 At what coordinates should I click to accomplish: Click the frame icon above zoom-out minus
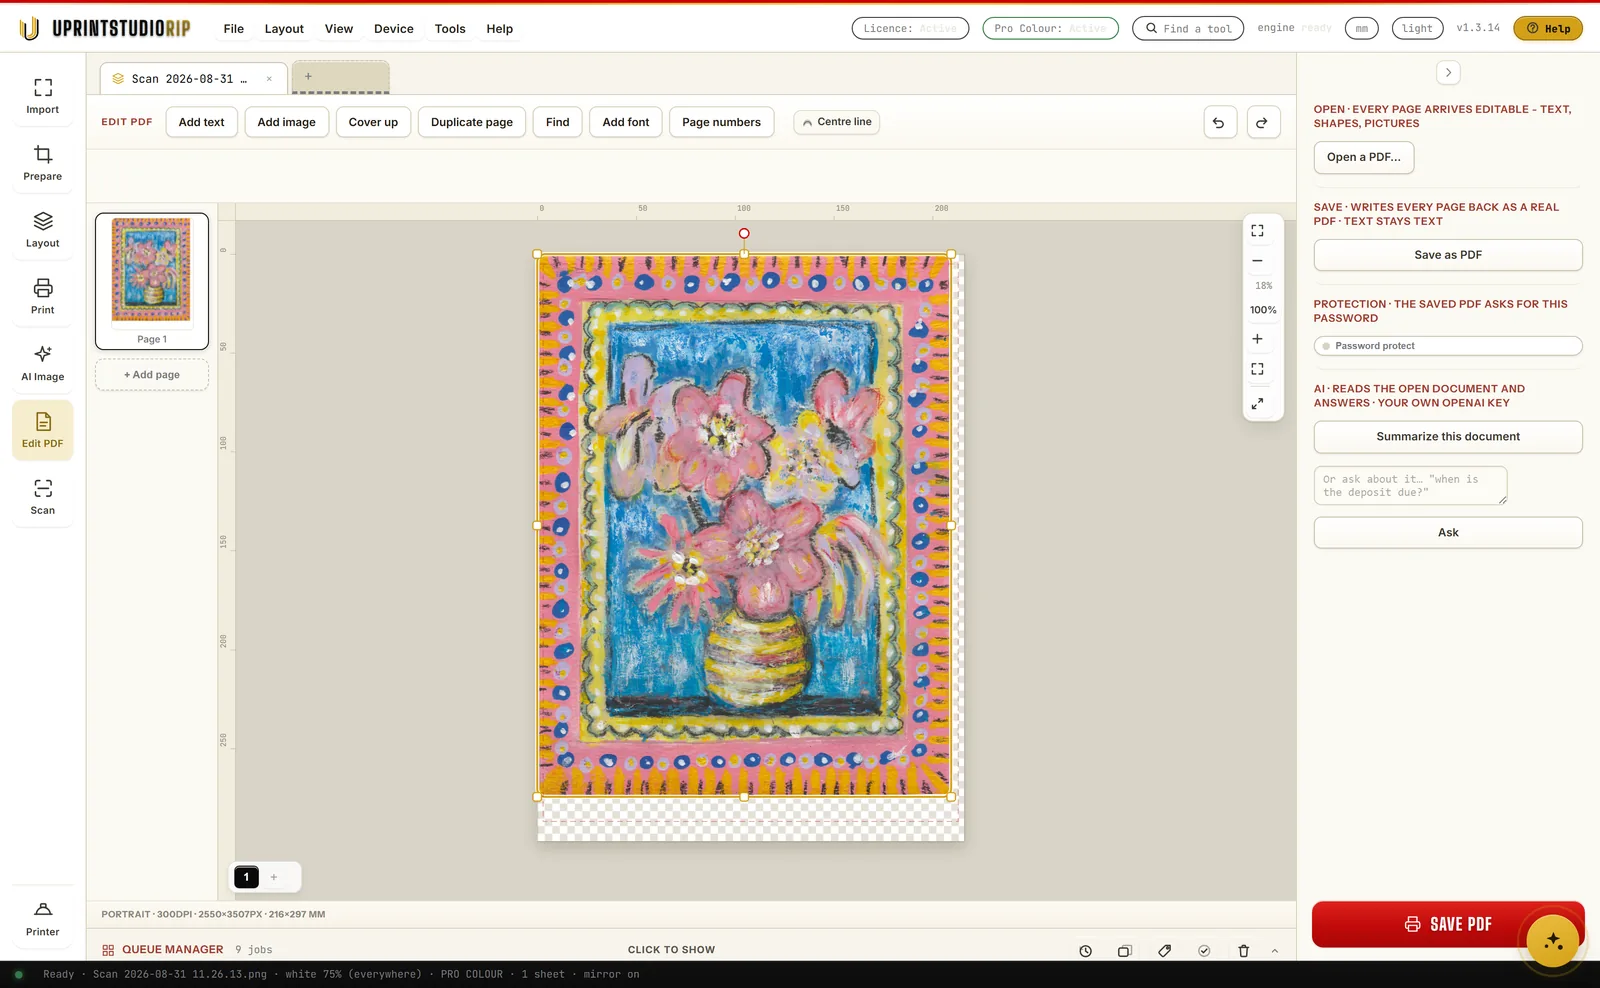(x=1257, y=231)
